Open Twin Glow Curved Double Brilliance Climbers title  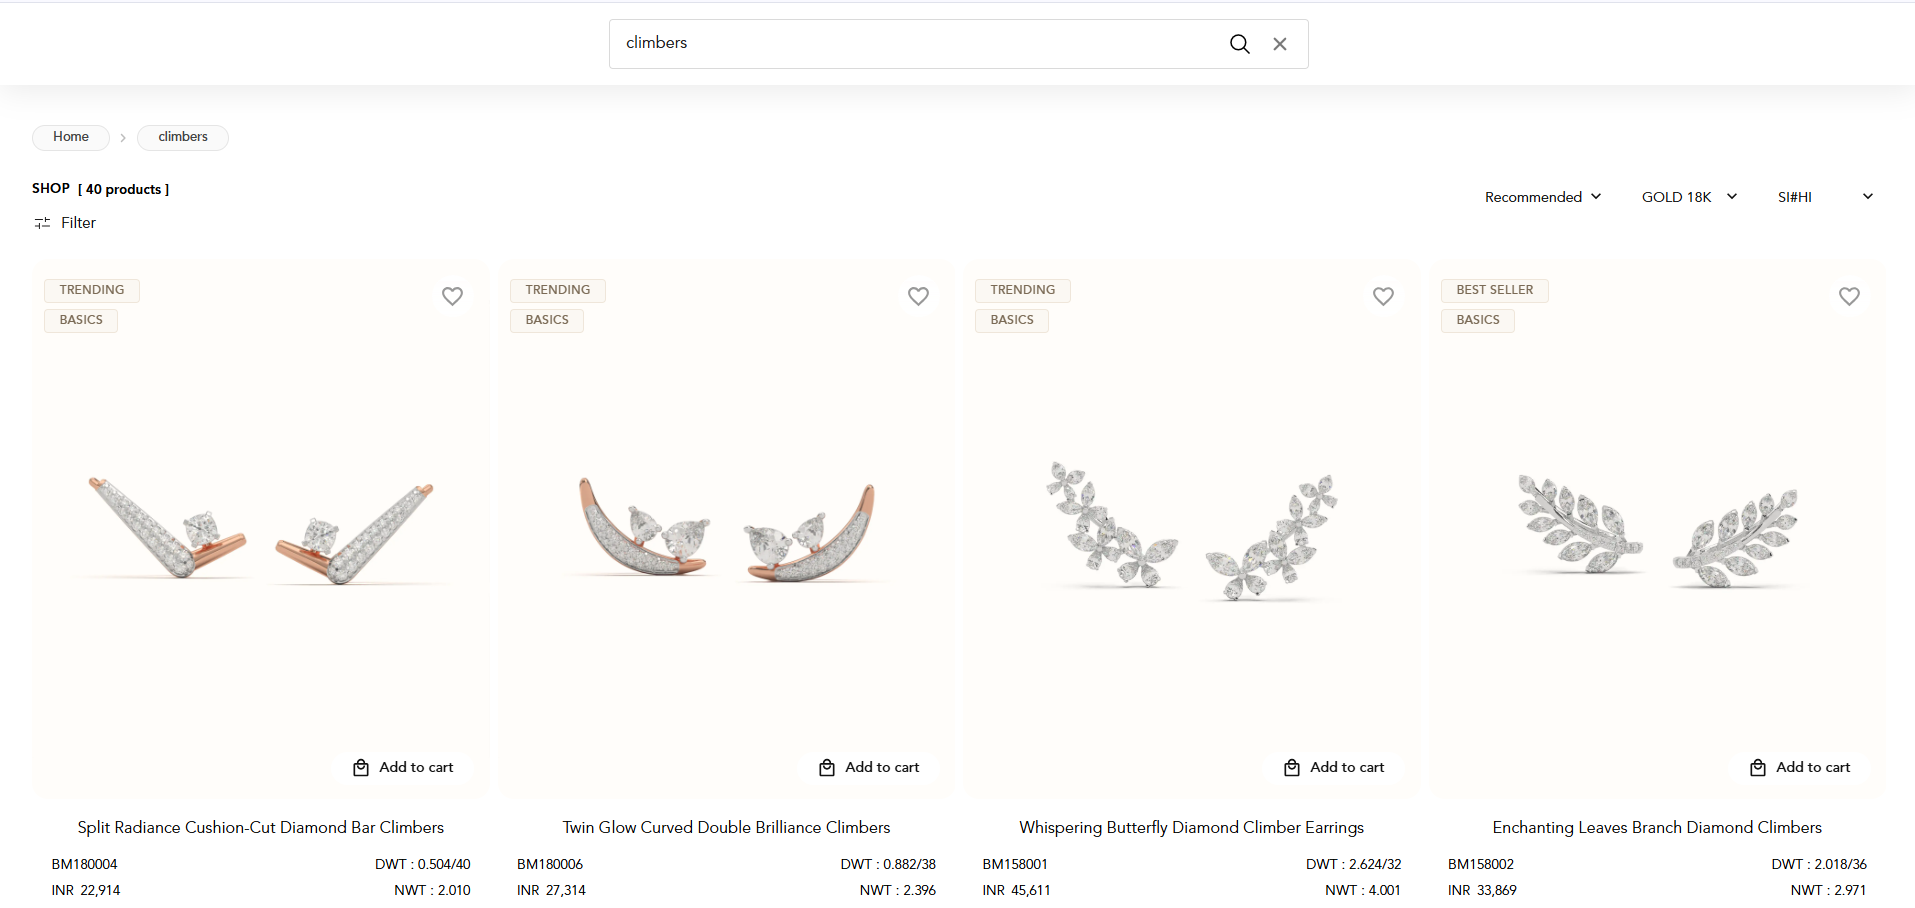coord(726,827)
